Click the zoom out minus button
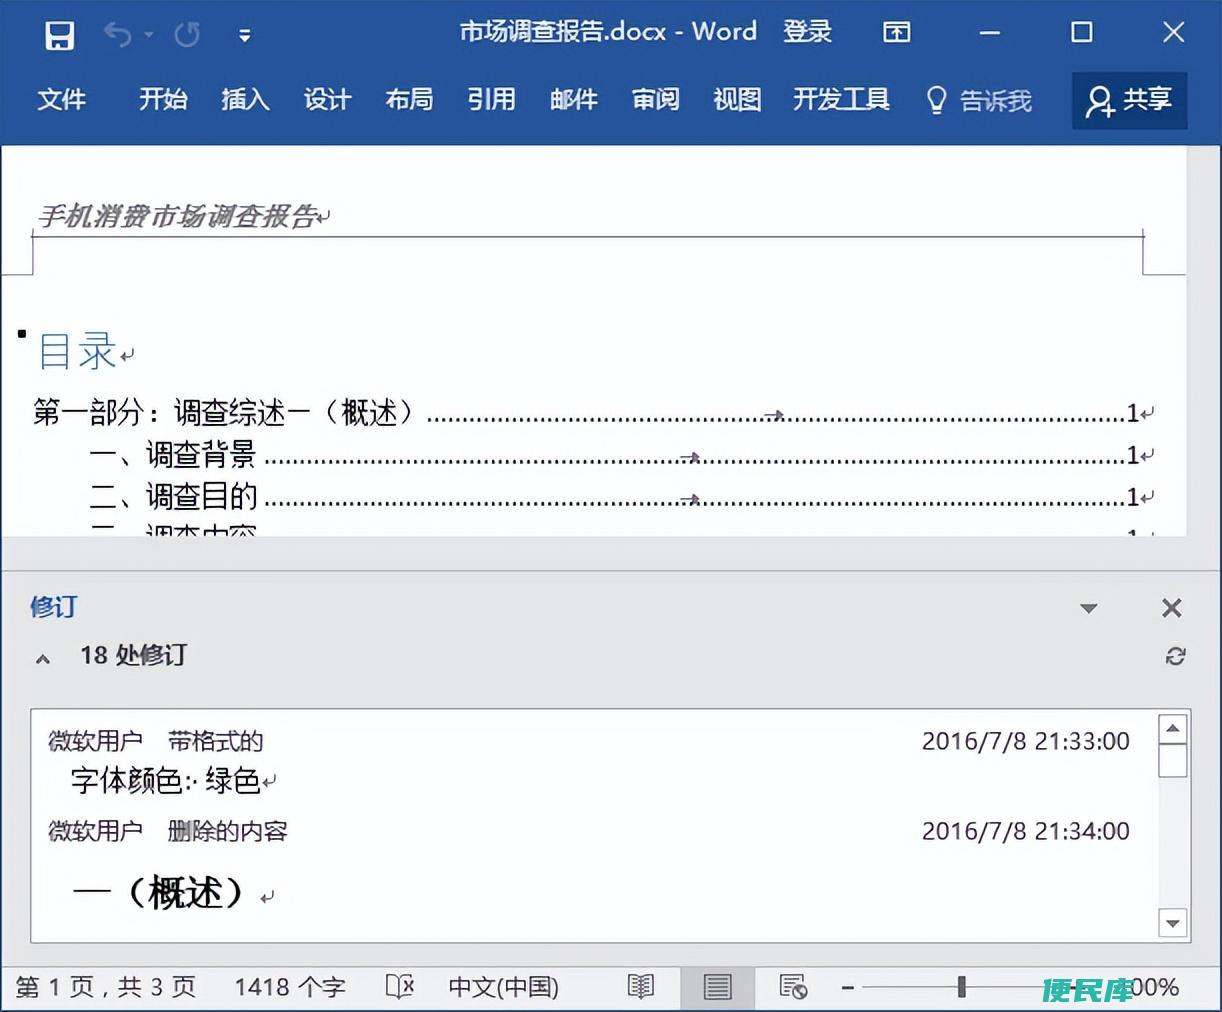The height and width of the screenshot is (1012, 1222). (847, 988)
